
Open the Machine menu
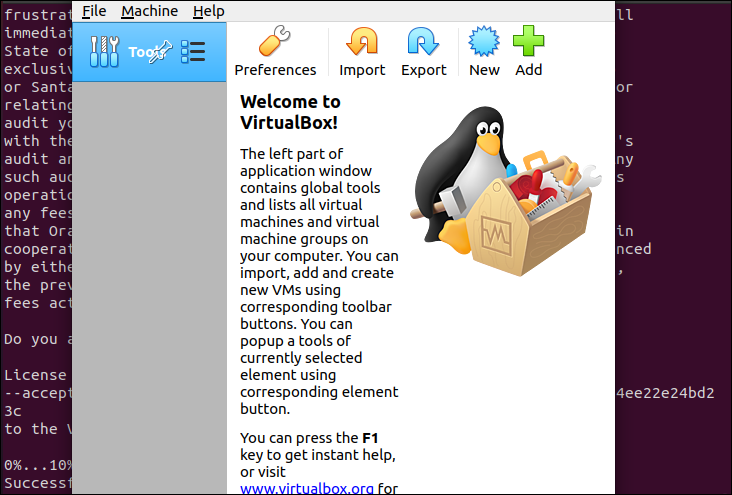pos(149,11)
